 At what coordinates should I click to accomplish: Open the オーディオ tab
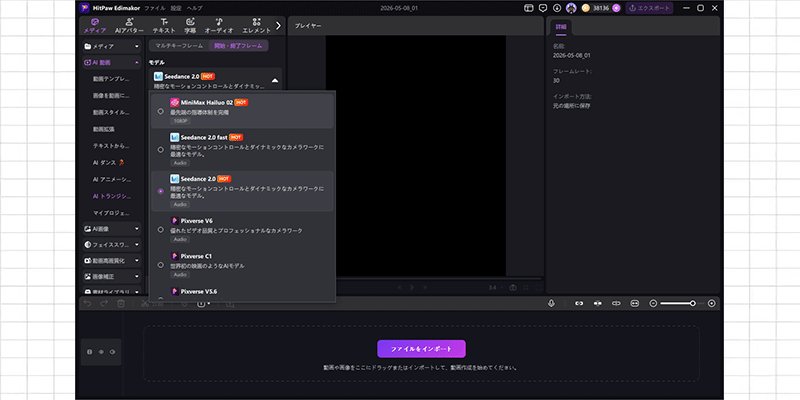point(219,26)
